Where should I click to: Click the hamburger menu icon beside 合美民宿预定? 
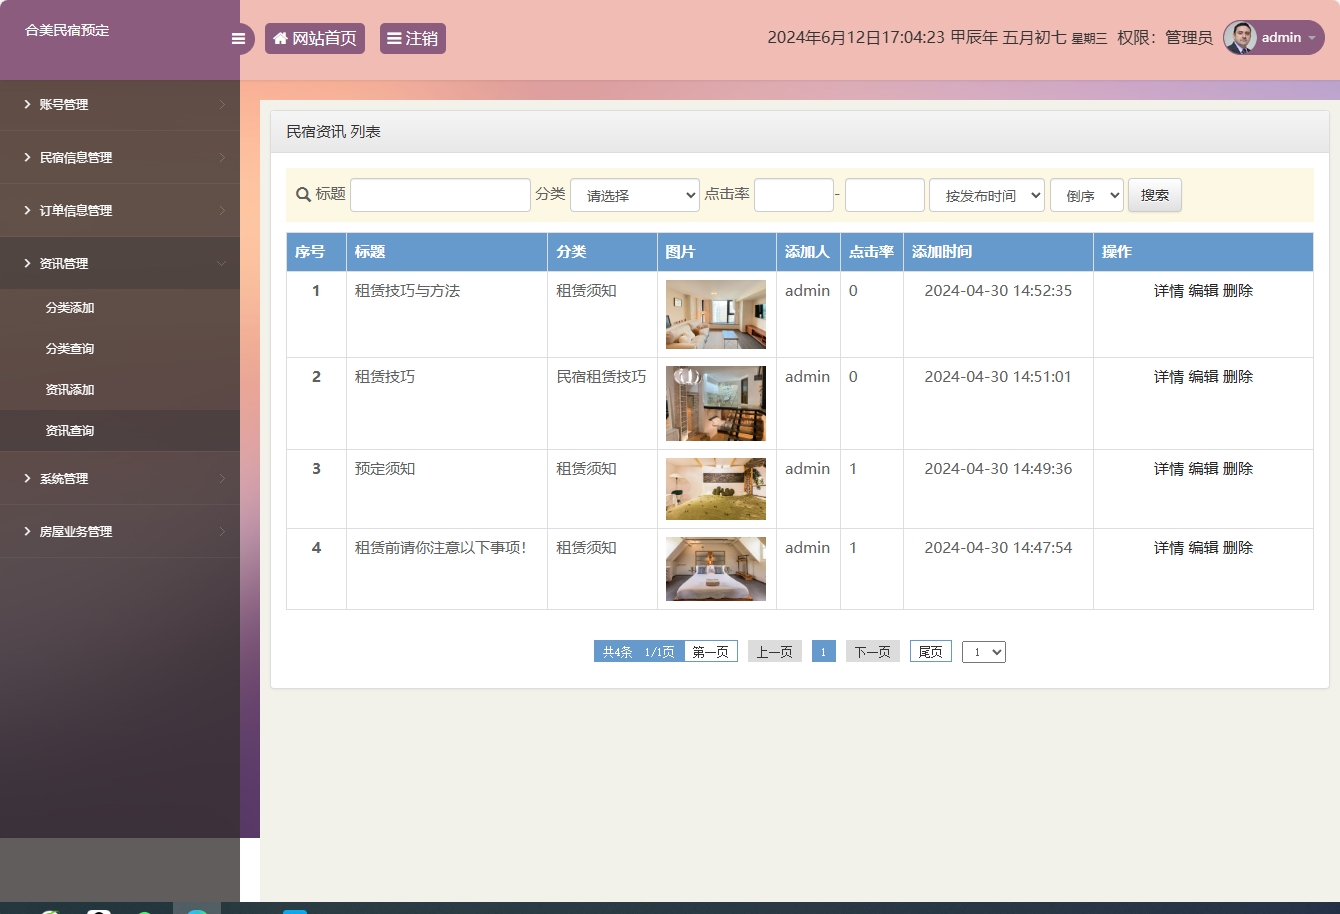point(238,38)
